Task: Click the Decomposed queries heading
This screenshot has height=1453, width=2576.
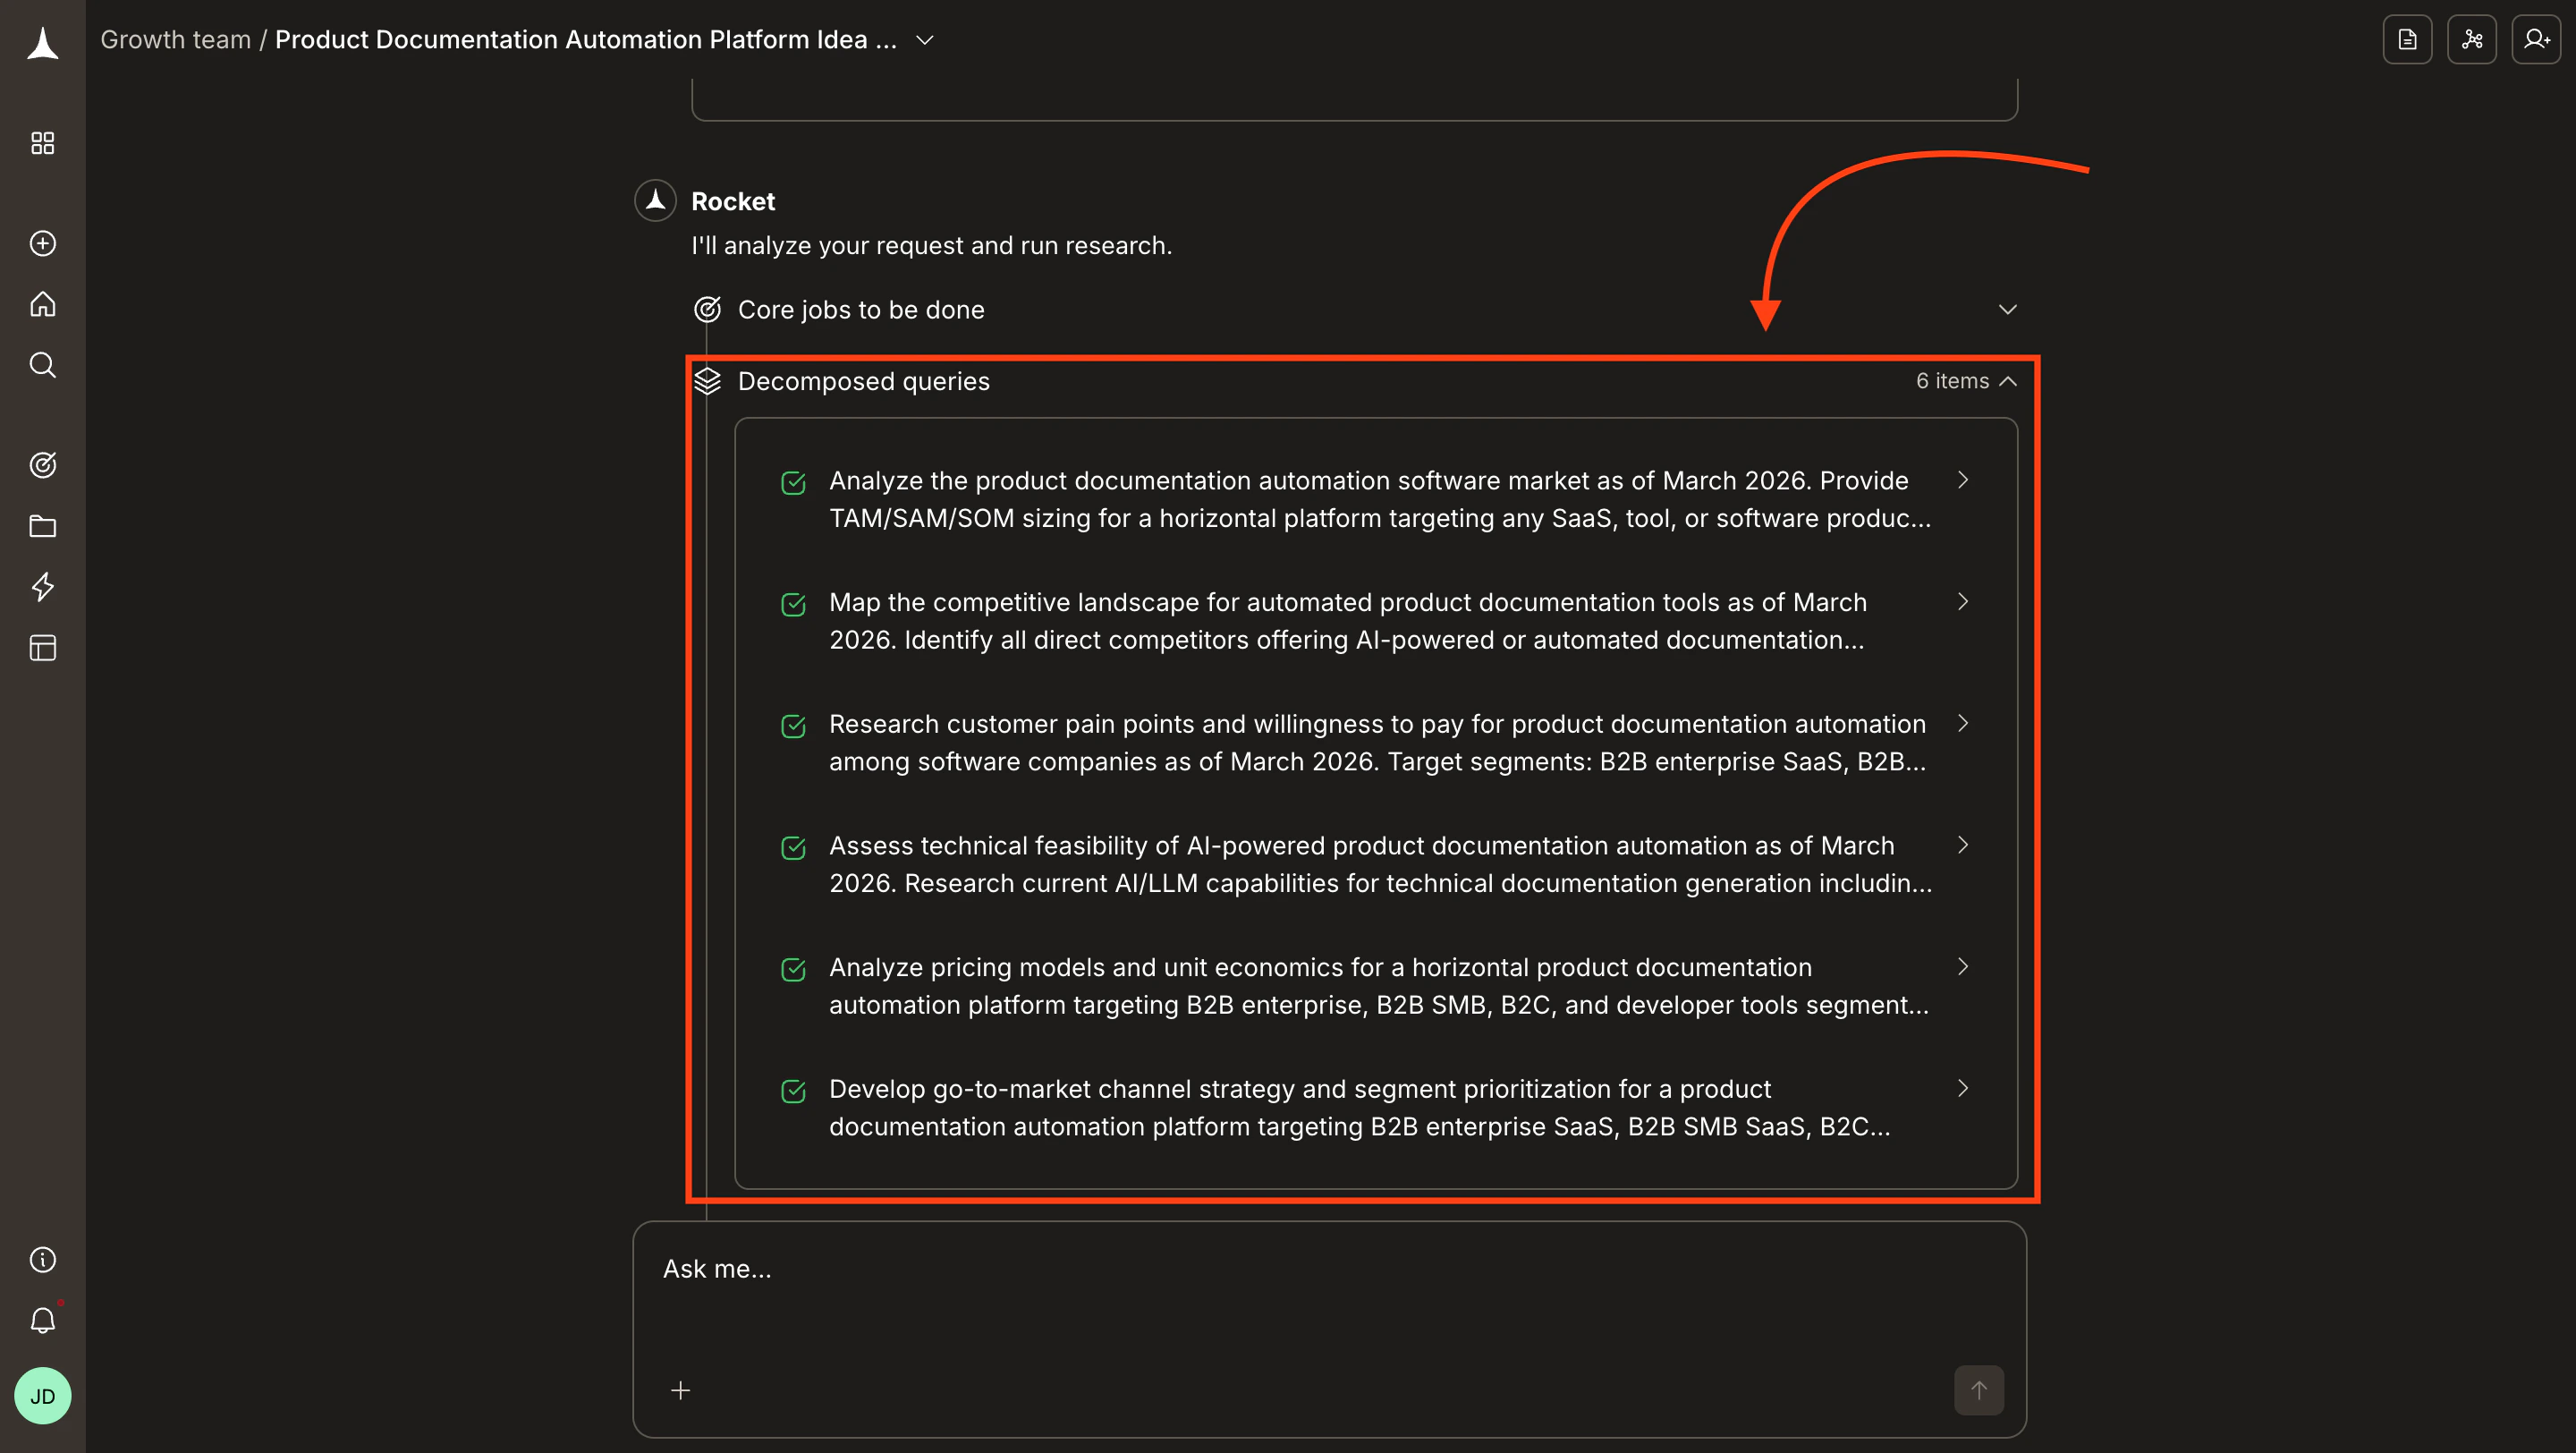Action: pos(863,381)
